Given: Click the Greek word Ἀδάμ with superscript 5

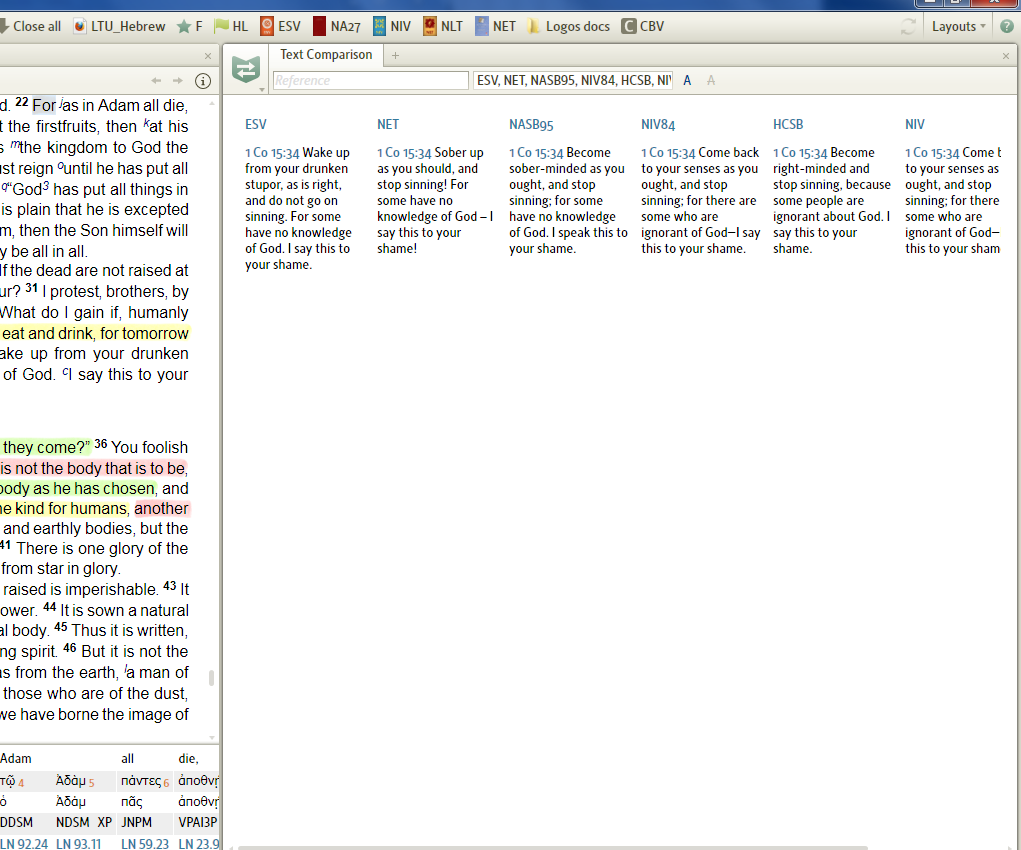Looking at the screenshot, I should click(71, 780).
